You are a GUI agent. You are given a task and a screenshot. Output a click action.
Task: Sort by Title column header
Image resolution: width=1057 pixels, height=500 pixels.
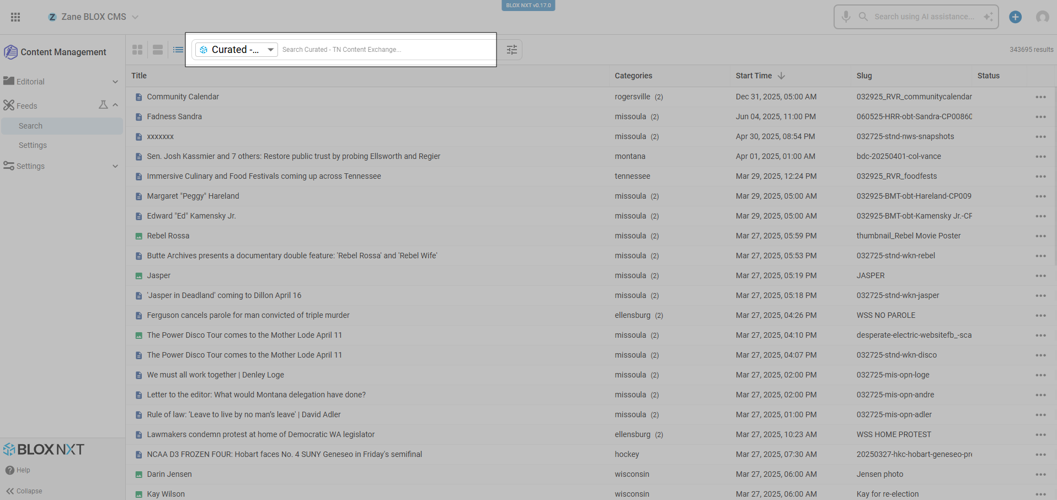(139, 75)
